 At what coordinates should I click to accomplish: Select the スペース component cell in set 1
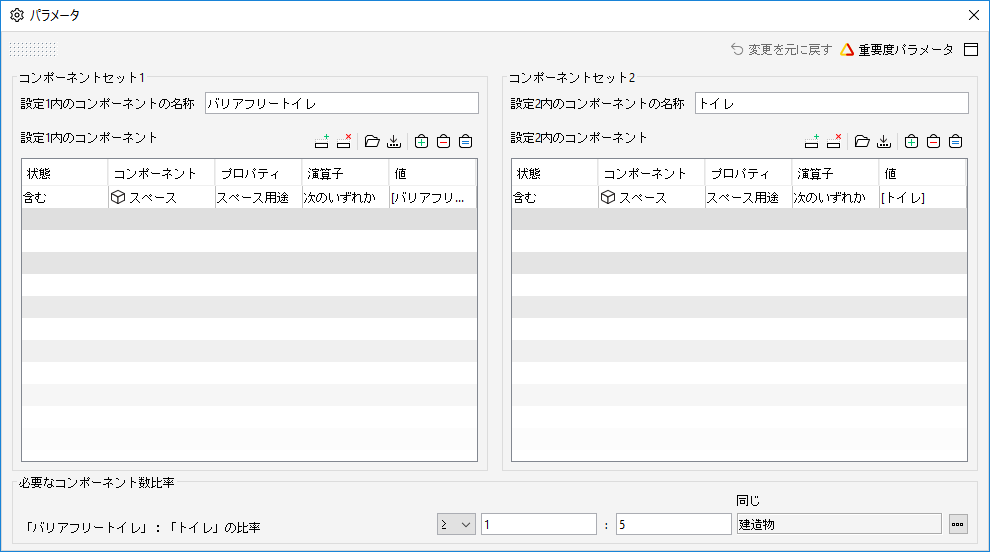161,198
